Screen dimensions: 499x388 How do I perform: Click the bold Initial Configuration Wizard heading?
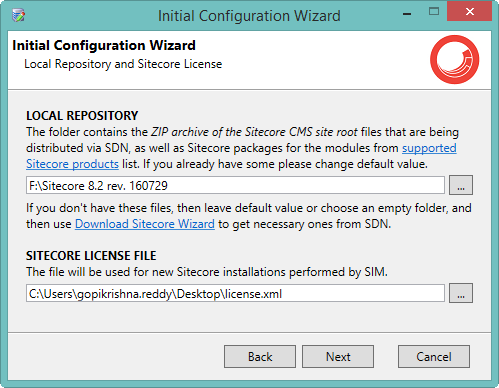pyautogui.click(x=104, y=45)
